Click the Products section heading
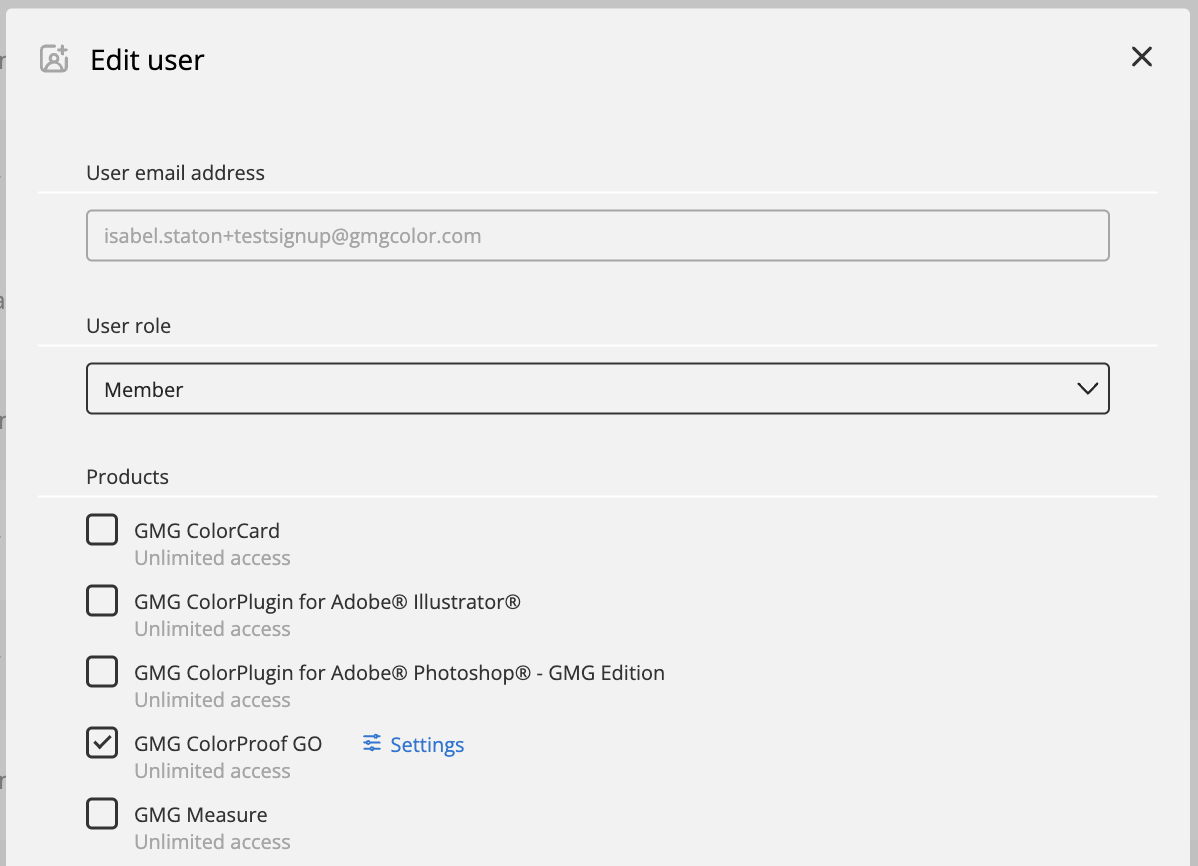Image resolution: width=1198 pixels, height=866 pixels. coord(128,477)
